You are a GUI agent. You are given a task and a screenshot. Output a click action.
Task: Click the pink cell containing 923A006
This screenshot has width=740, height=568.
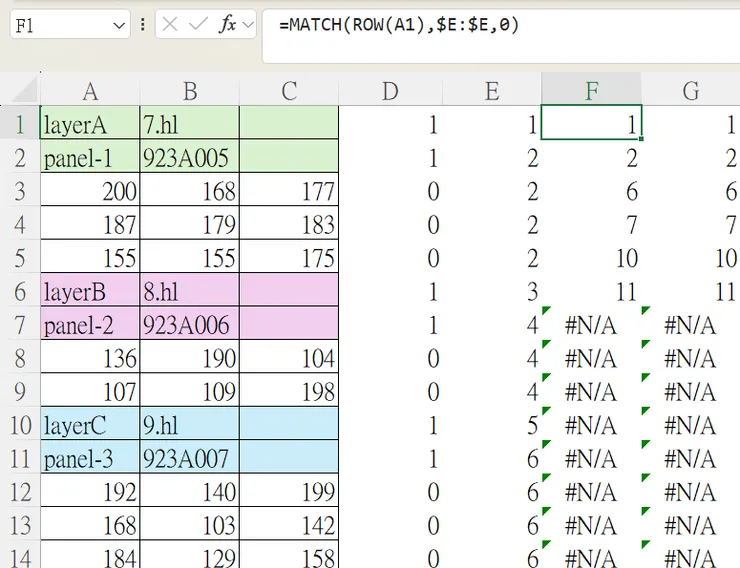coord(190,325)
